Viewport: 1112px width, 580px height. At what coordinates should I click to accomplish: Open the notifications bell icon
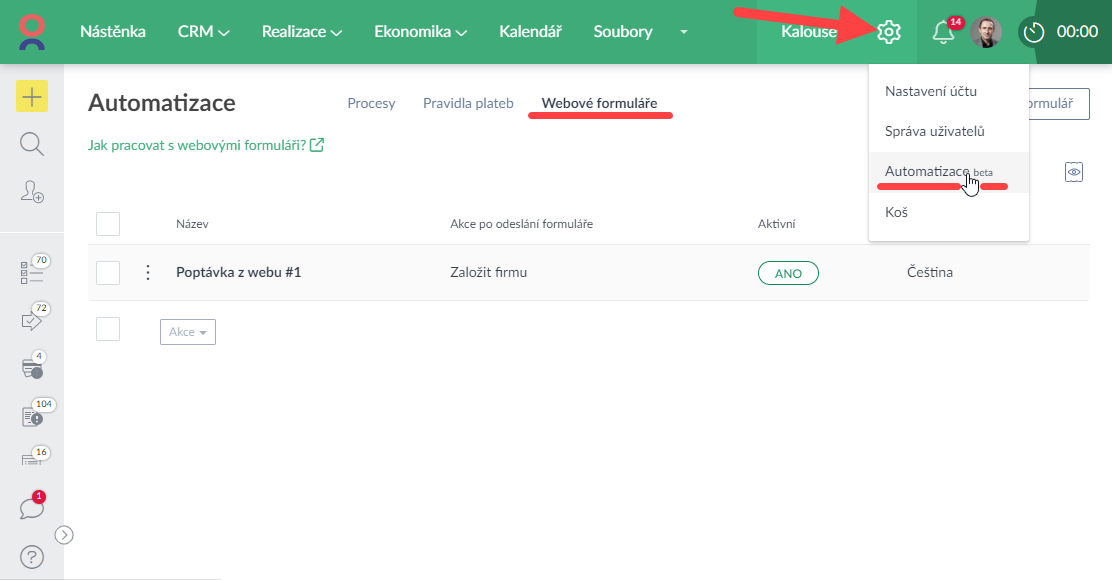[x=942, y=32]
